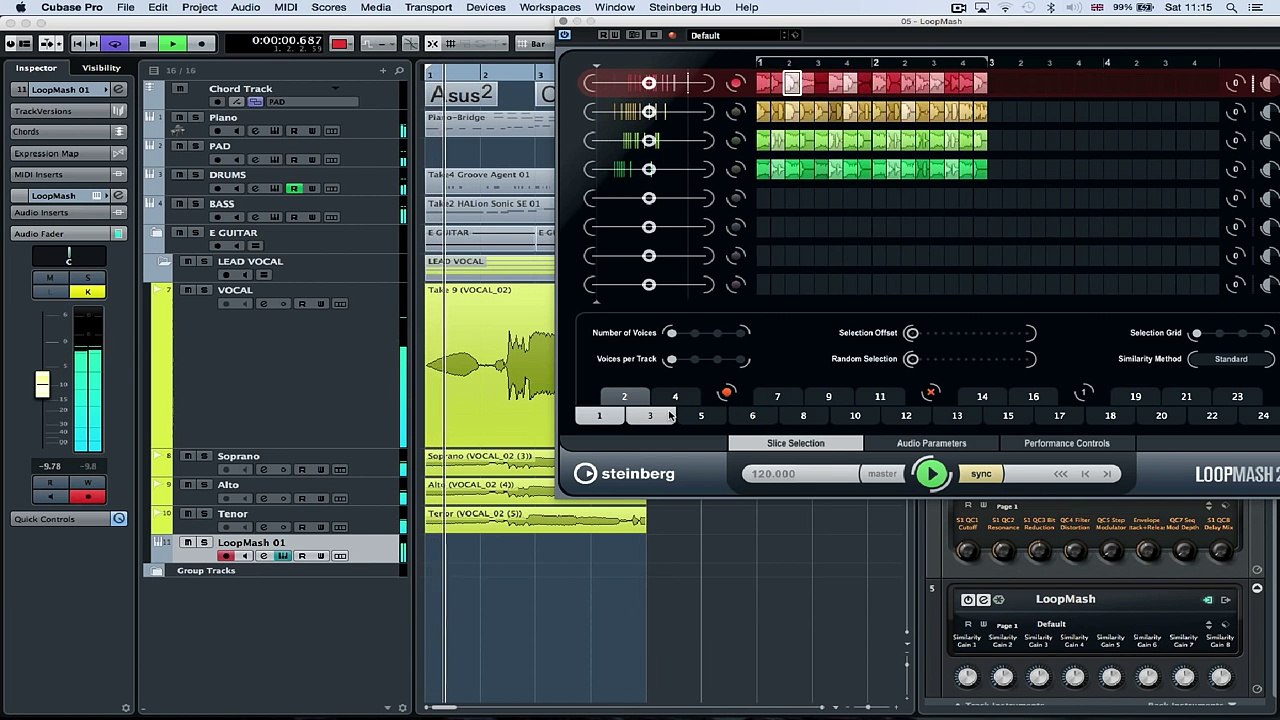Click the LoopMash master button

point(882,475)
